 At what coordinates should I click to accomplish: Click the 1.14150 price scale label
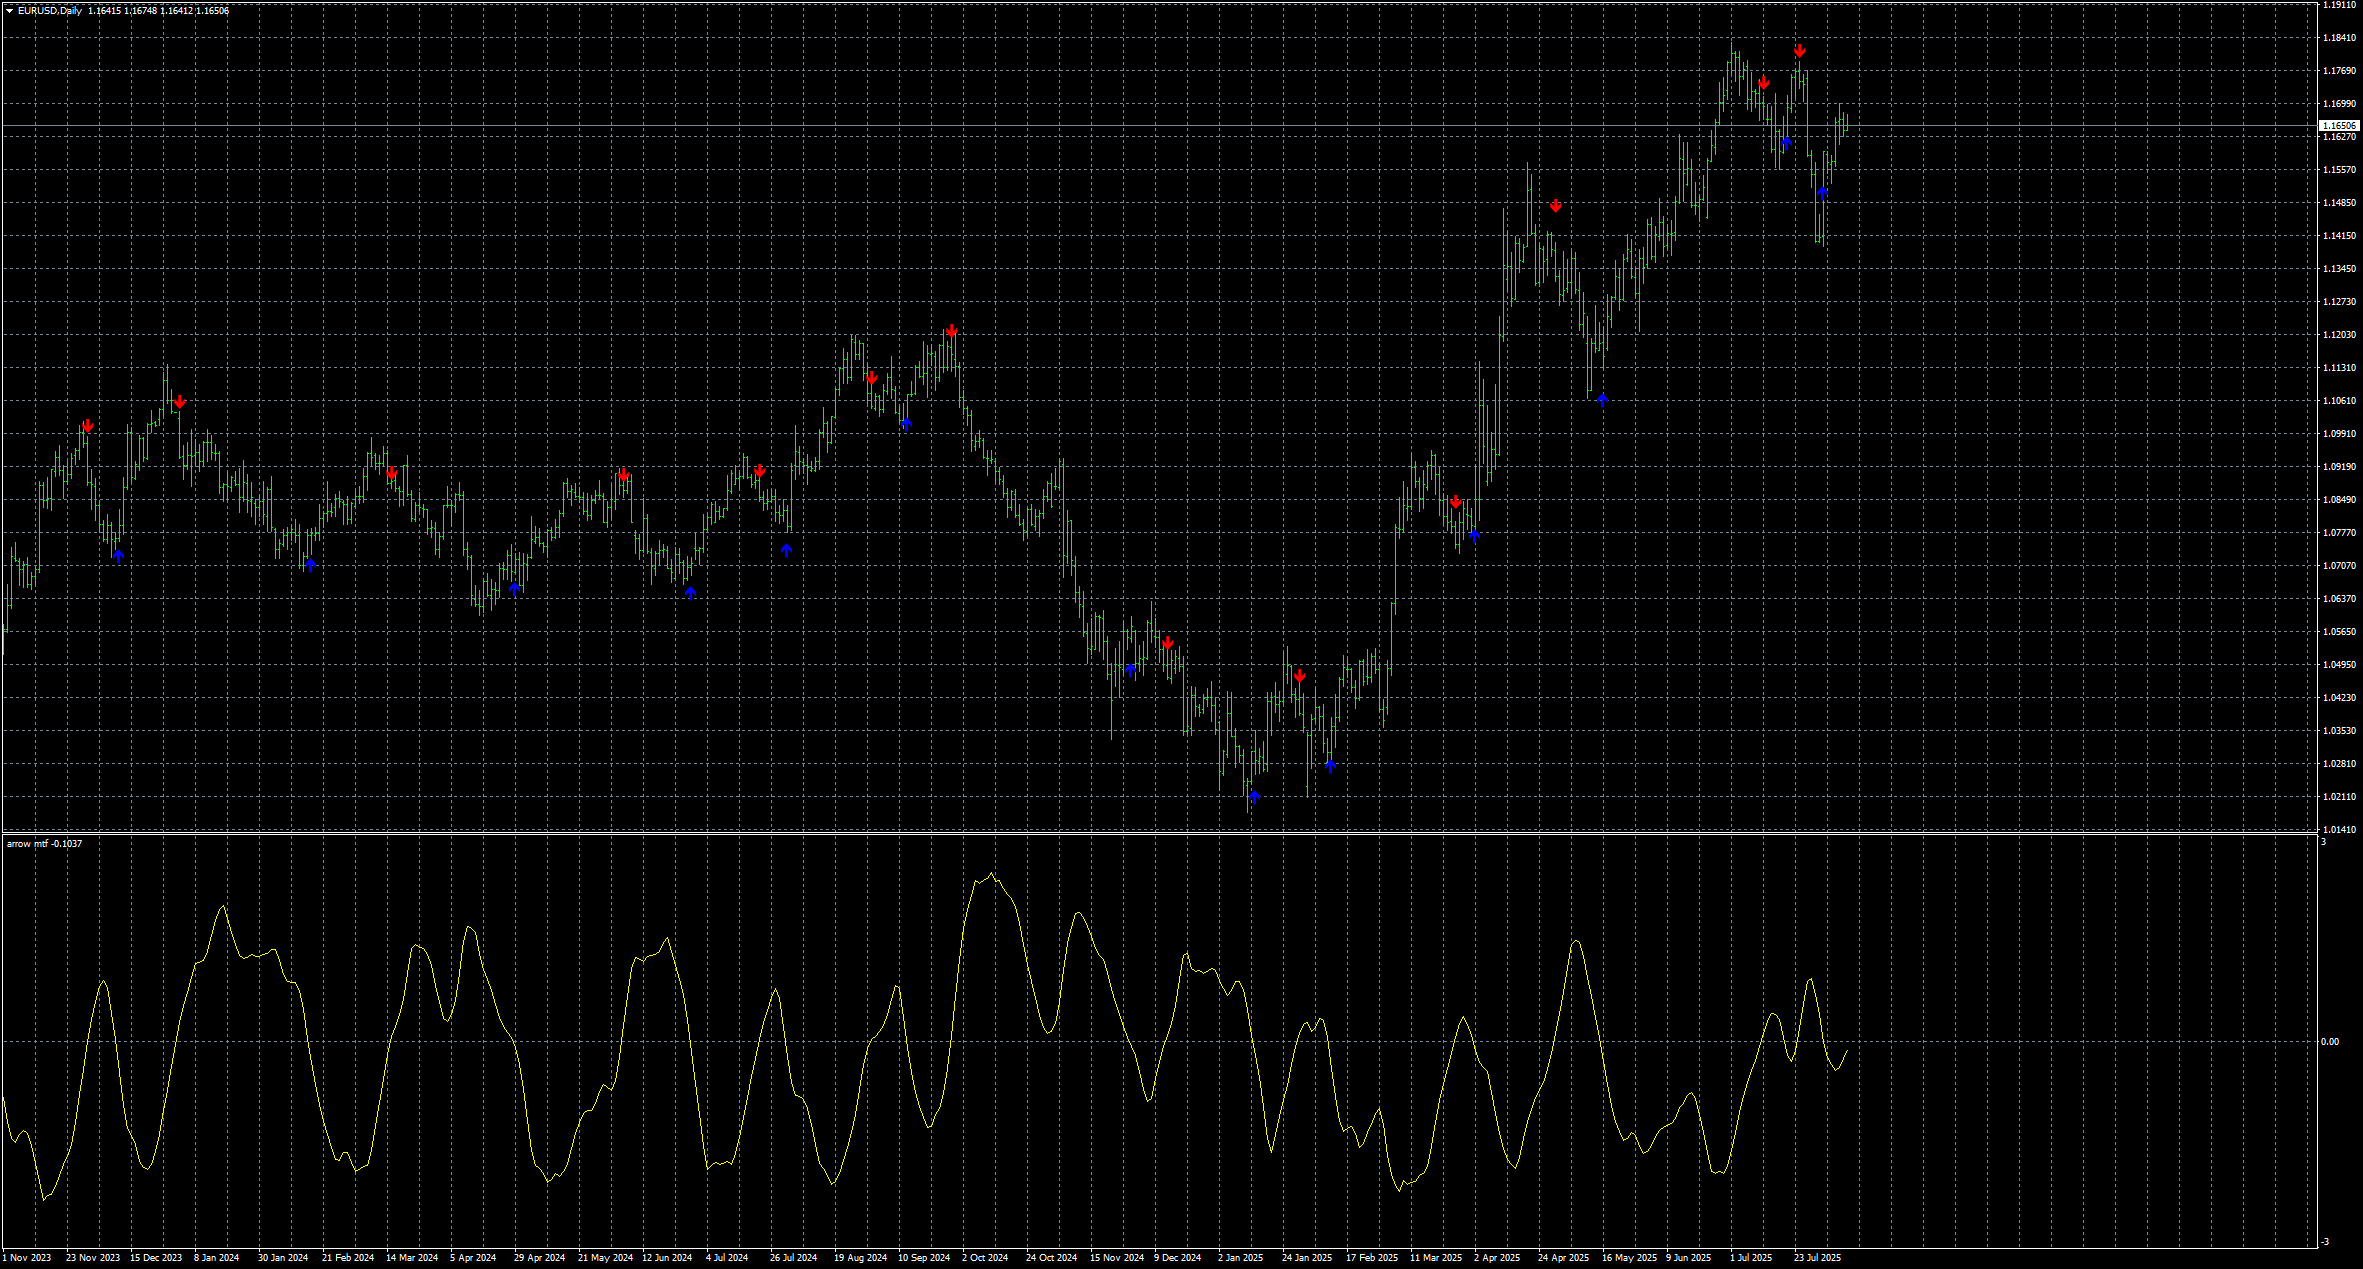2337,236
